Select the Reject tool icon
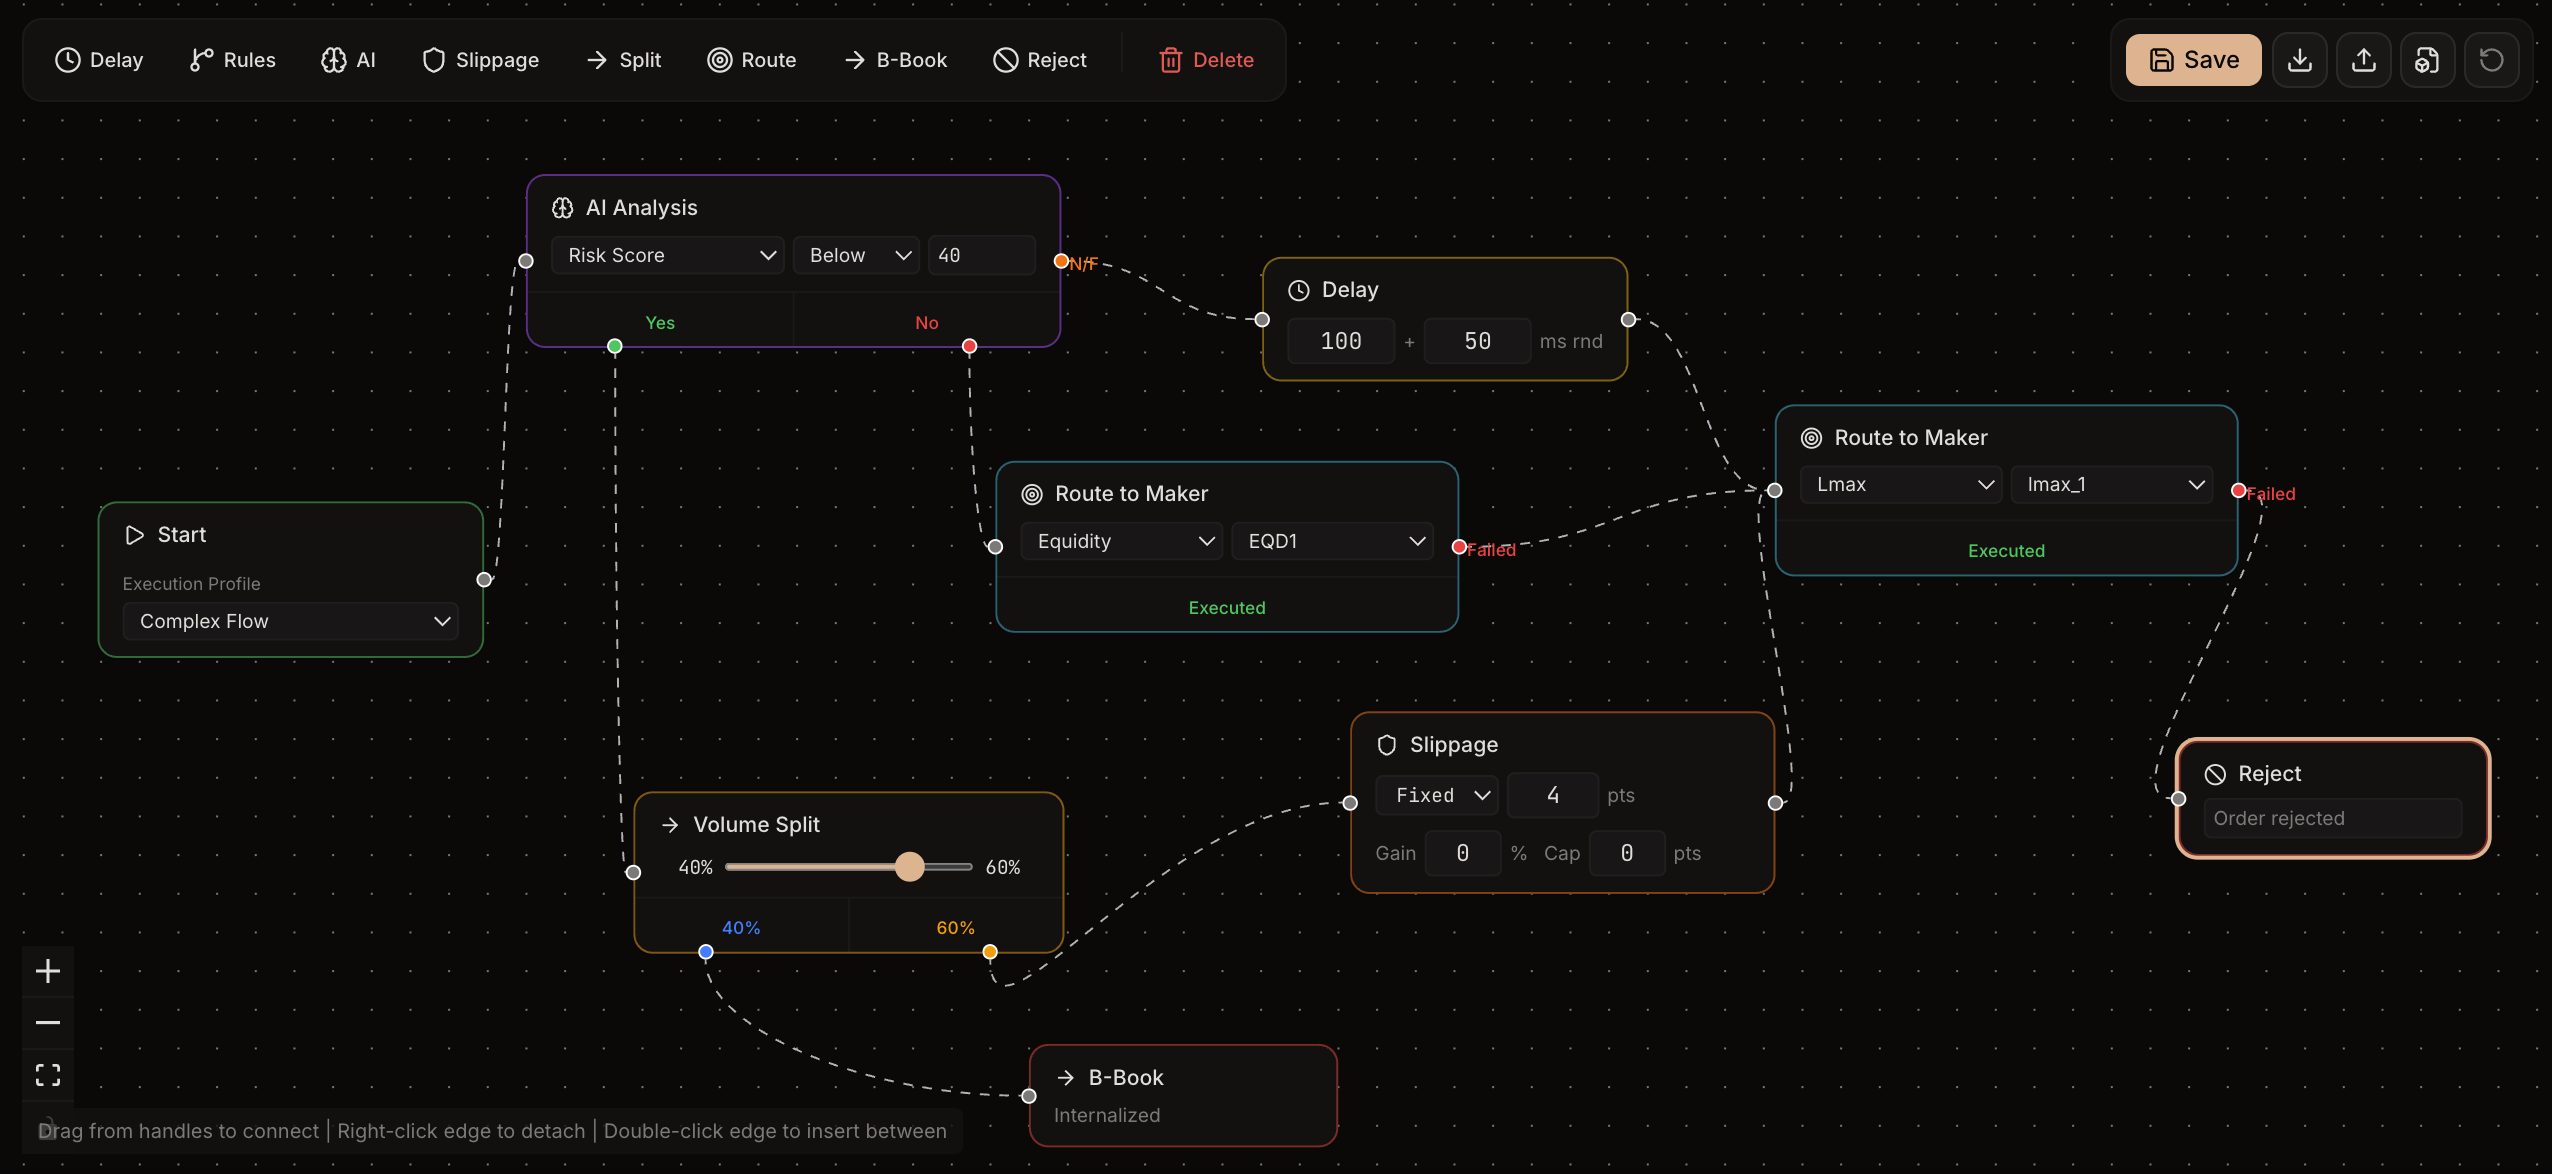The image size is (2552, 1174). [x=1005, y=60]
